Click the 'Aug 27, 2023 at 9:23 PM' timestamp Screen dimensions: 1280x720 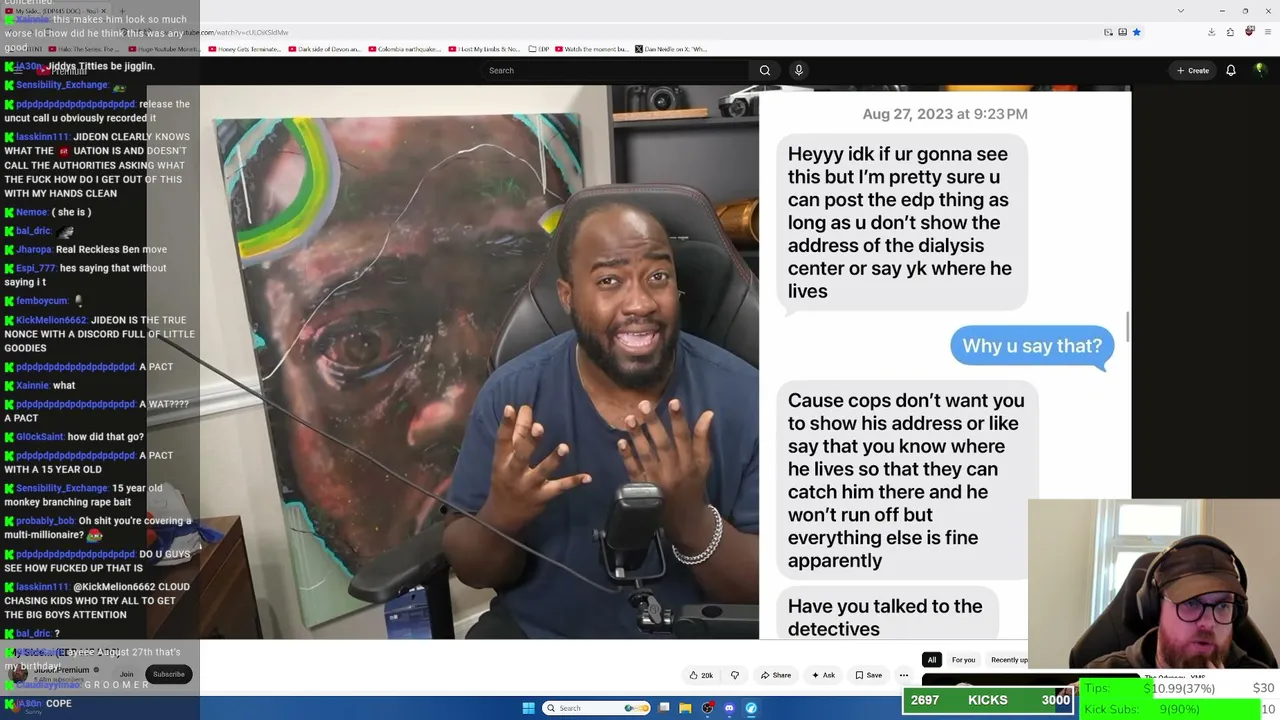coord(945,114)
